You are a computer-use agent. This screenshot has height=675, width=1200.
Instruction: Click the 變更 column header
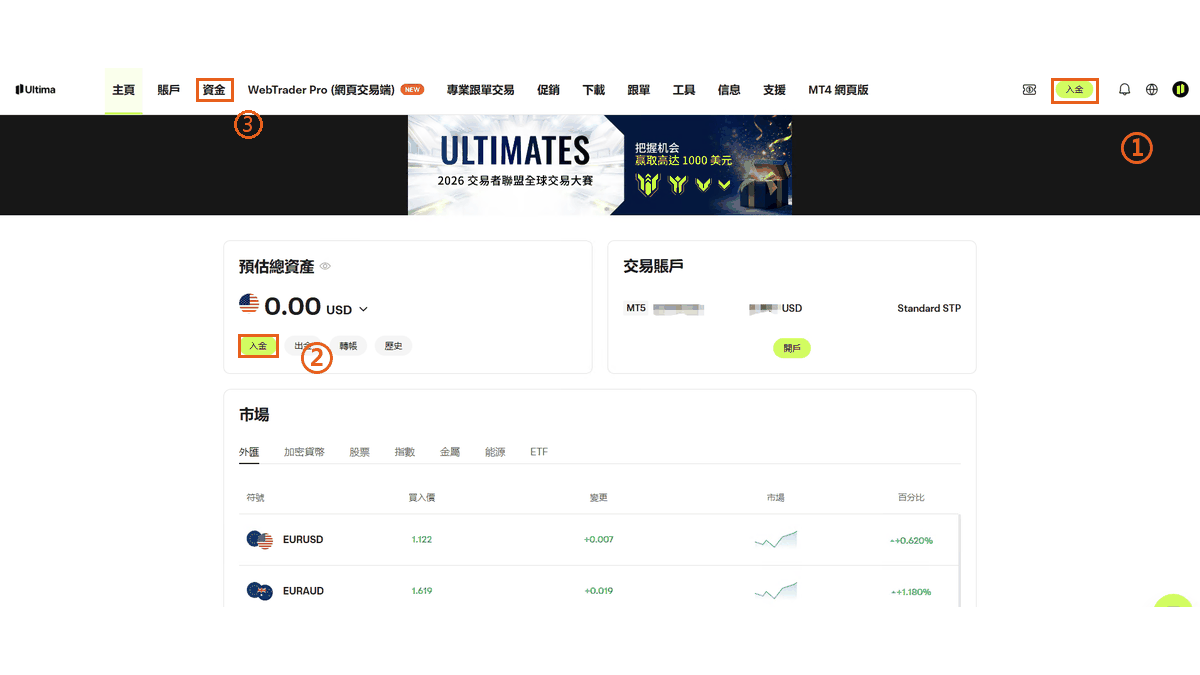(598, 497)
